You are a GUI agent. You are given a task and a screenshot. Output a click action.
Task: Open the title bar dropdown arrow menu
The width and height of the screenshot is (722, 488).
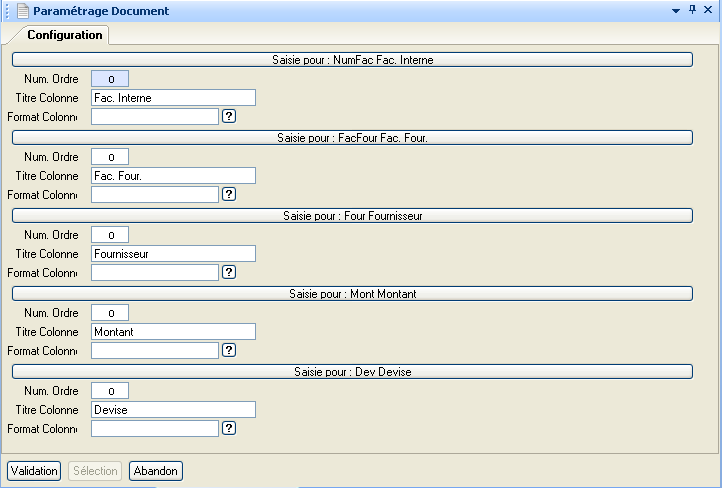pyautogui.click(x=676, y=10)
